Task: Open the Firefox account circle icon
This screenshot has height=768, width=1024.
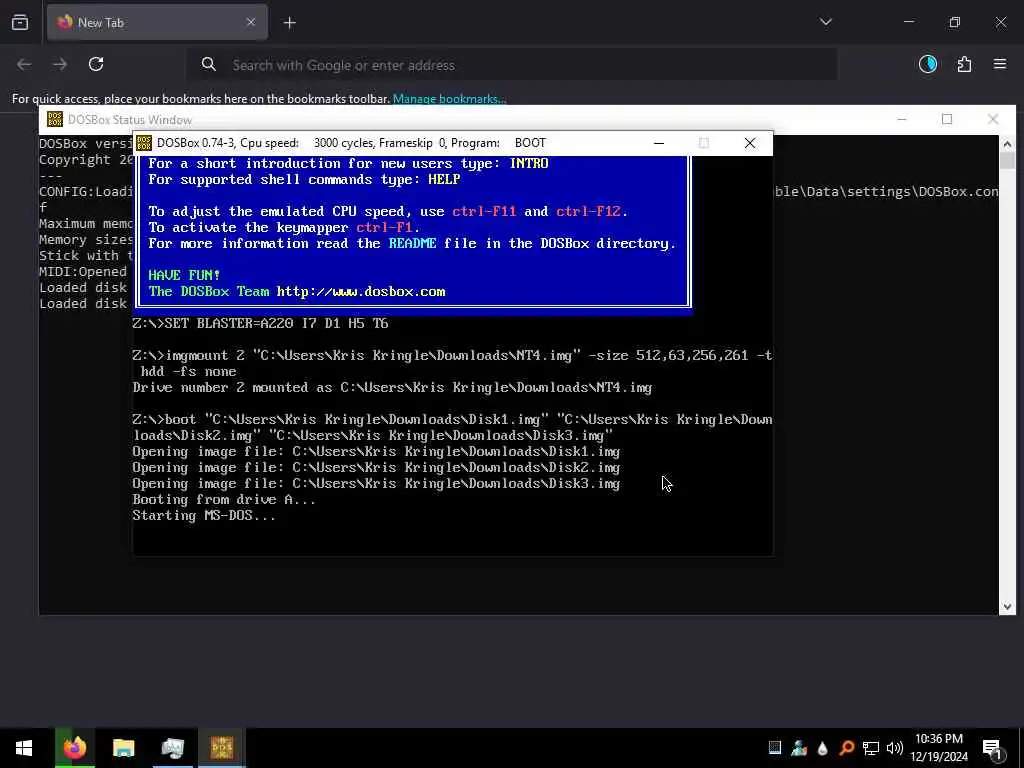Action: coord(928,64)
